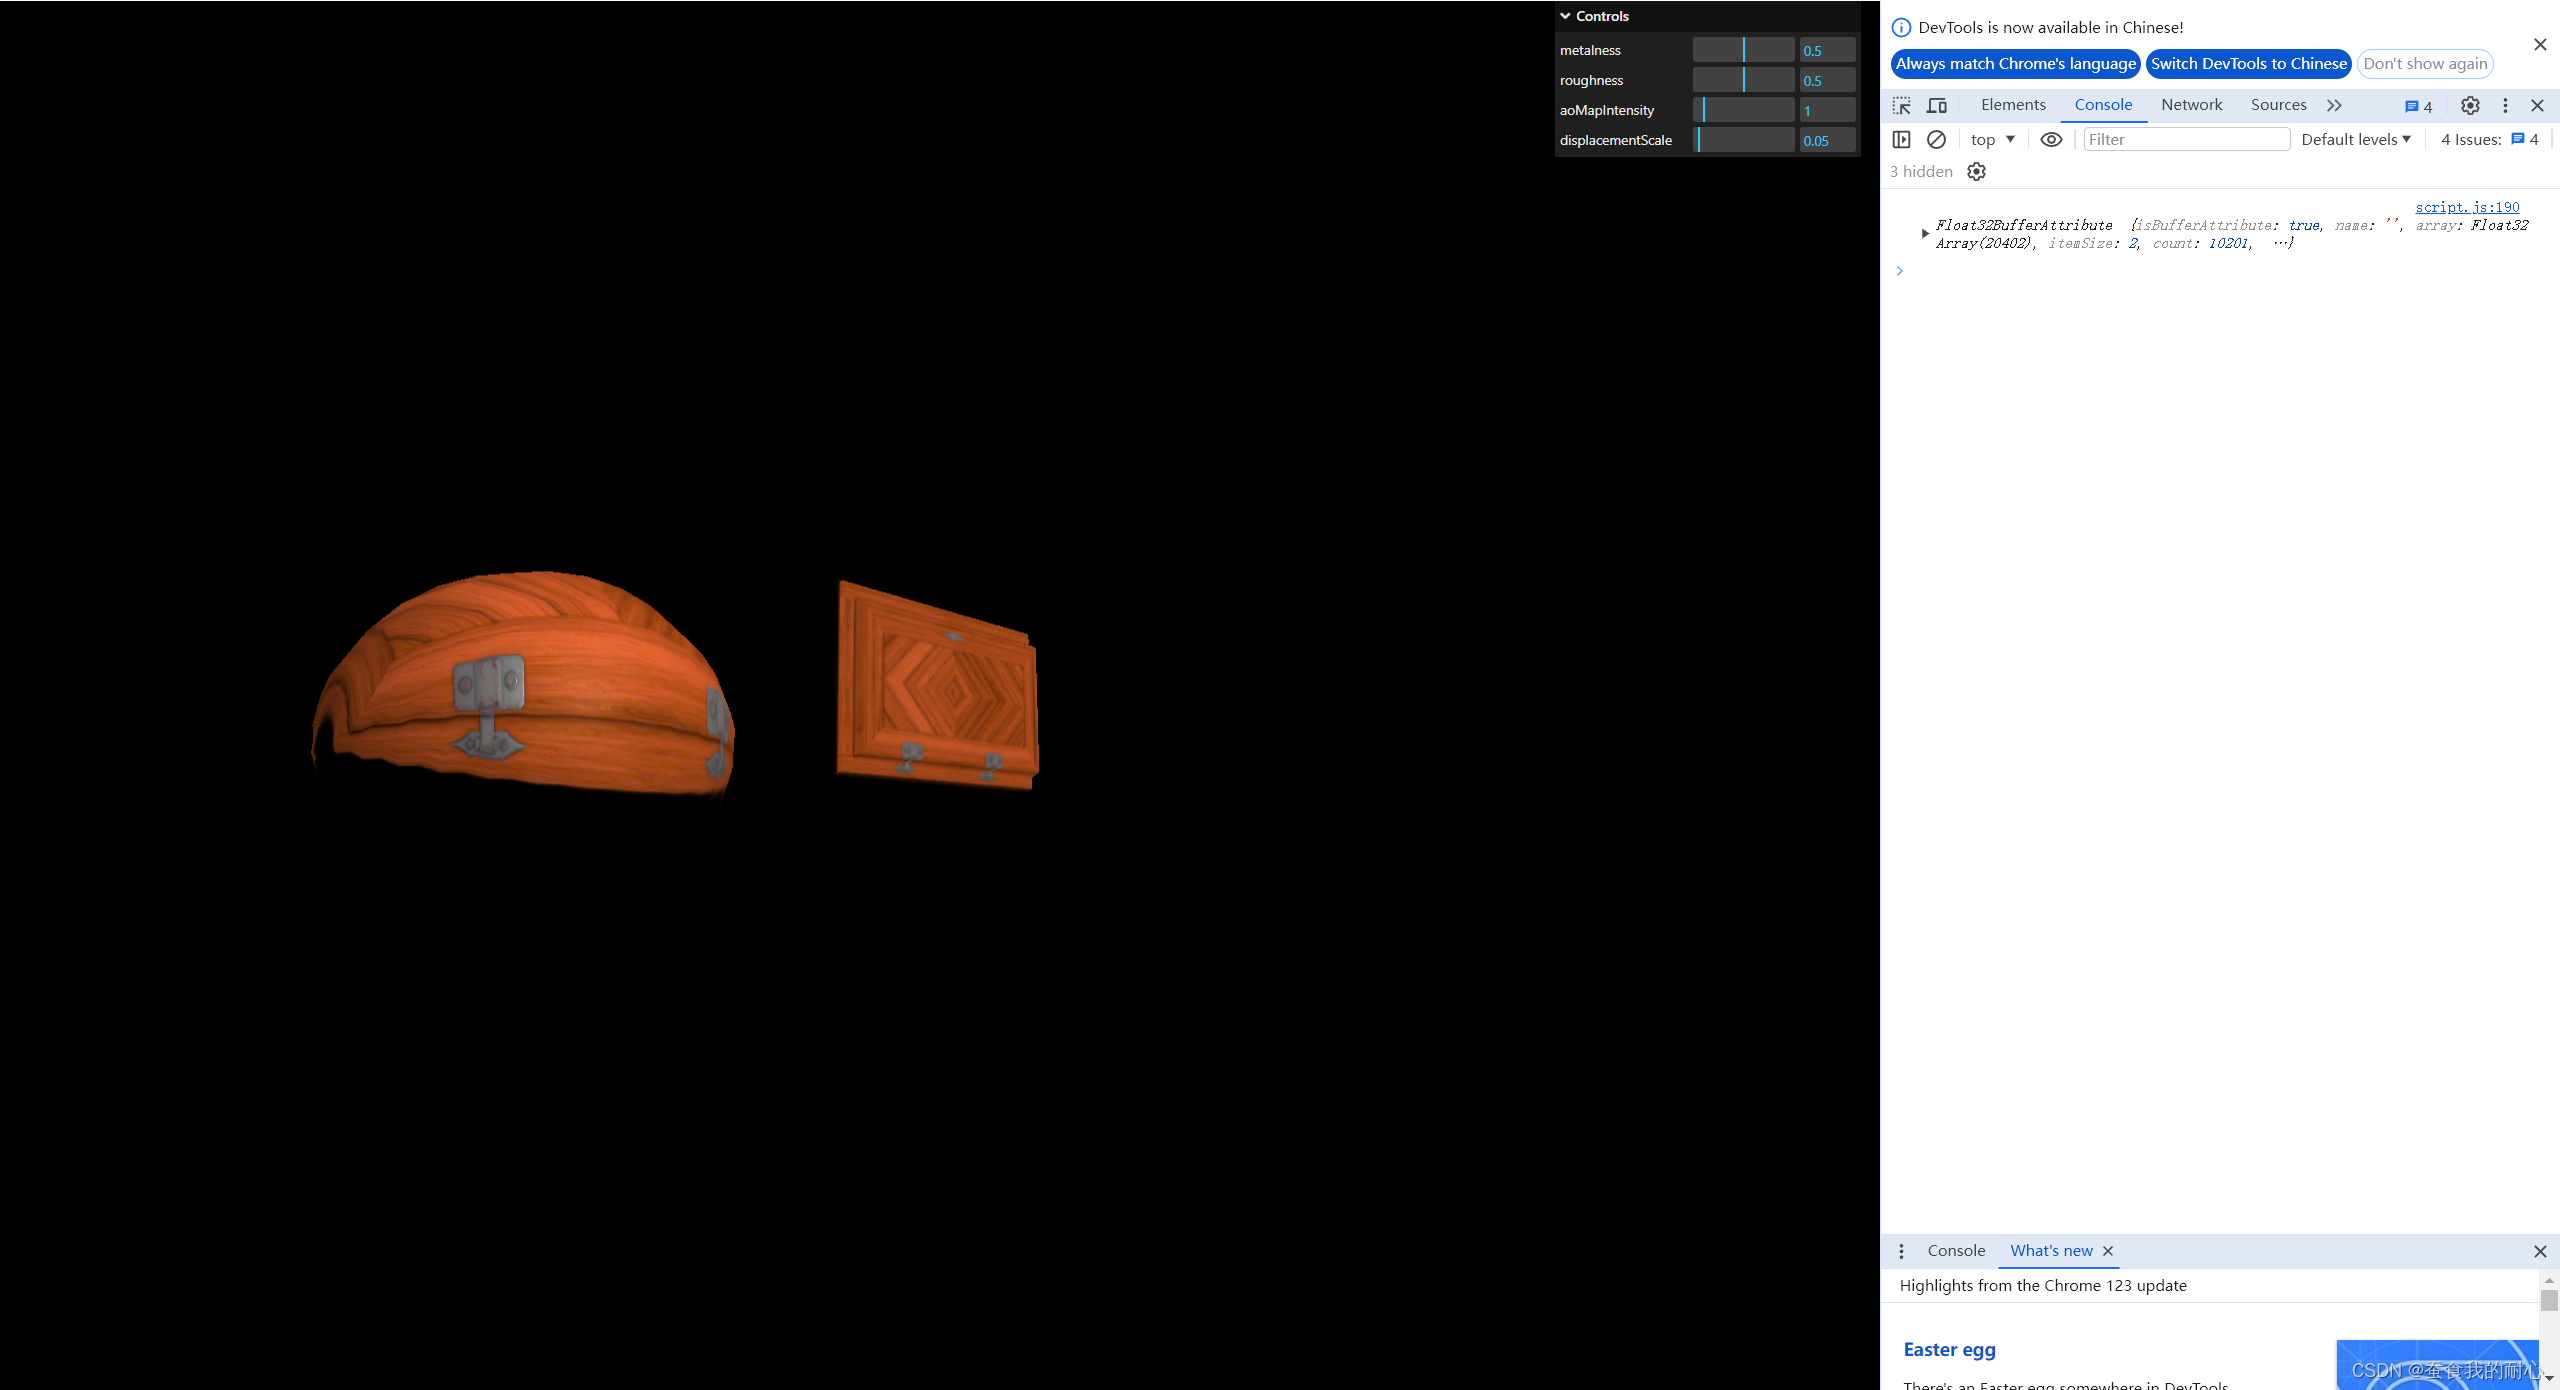
Task: Expand the Float32BufferAttribute log entry
Action: click(1925, 233)
